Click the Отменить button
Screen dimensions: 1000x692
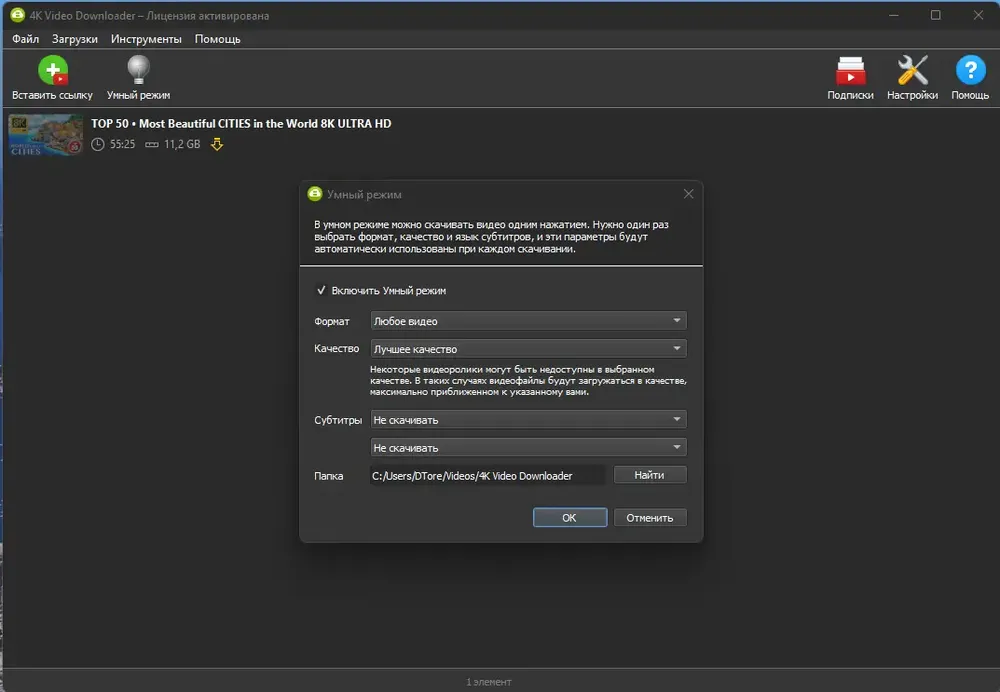650,517
